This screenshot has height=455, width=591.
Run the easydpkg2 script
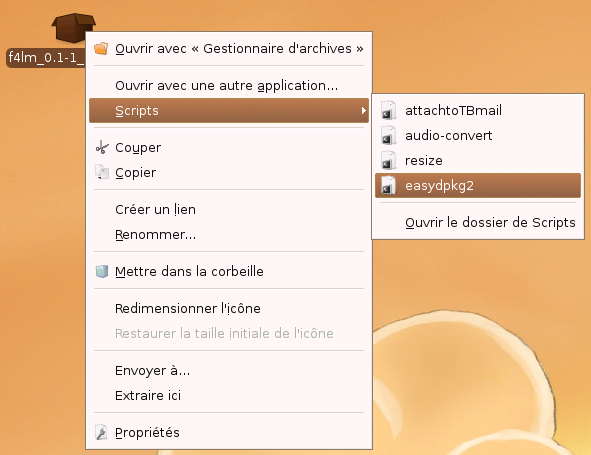click(478, 185)
